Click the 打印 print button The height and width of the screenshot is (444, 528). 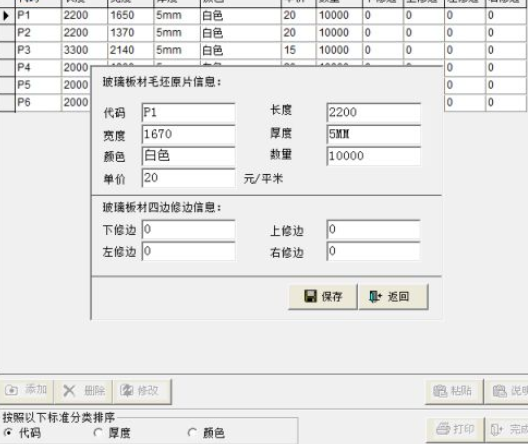point(455,430)
